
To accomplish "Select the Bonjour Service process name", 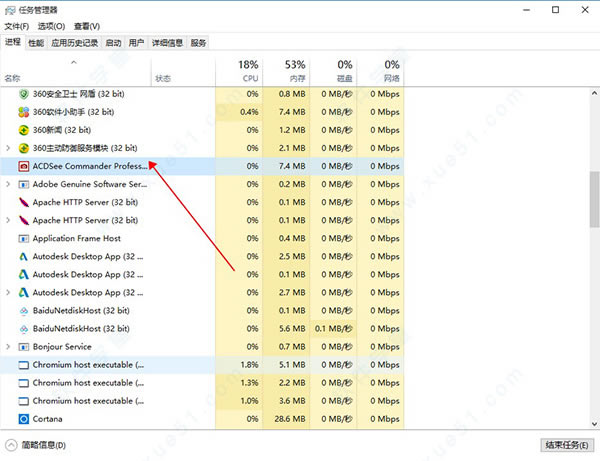I will [62, 347].
